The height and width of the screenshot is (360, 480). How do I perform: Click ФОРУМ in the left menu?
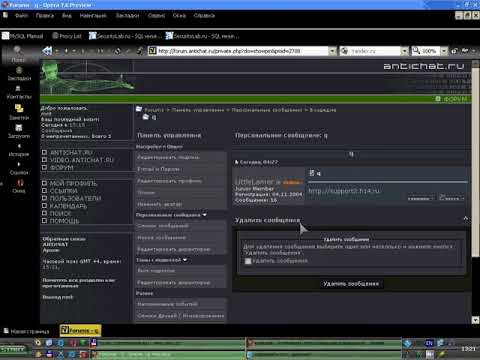click(x=61, y=167)
